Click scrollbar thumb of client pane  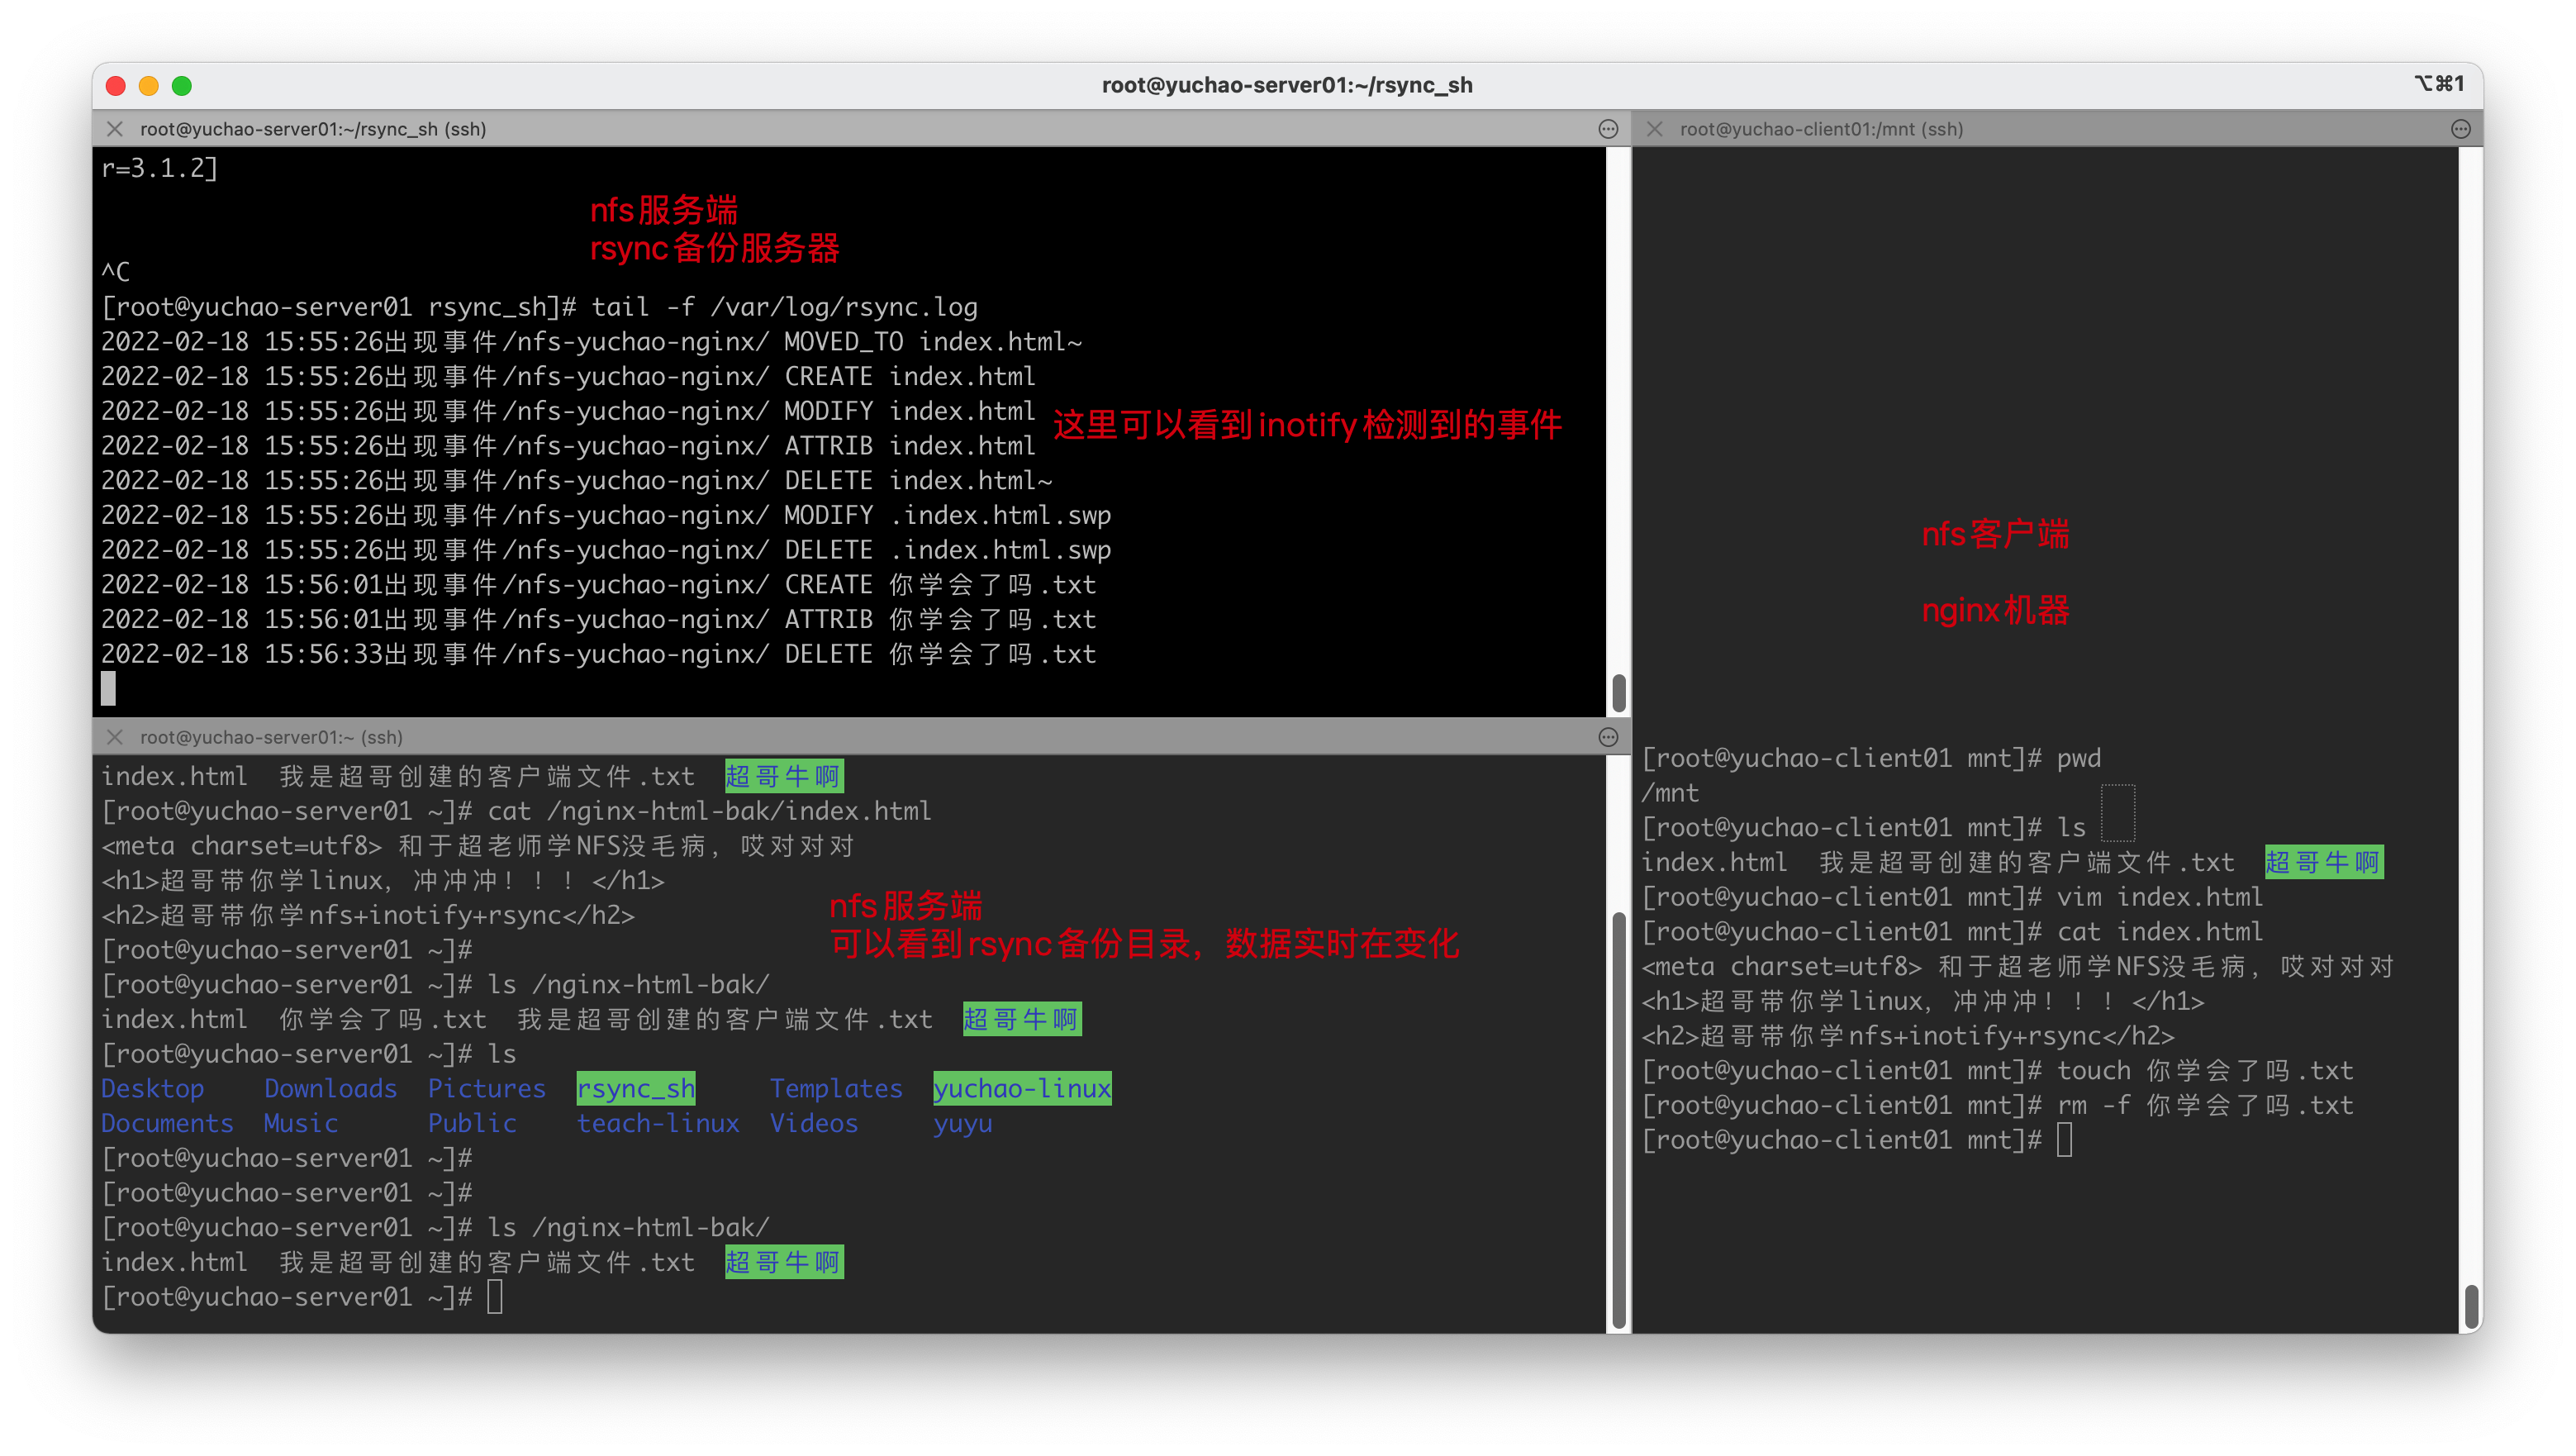tap(2470, 1306)
